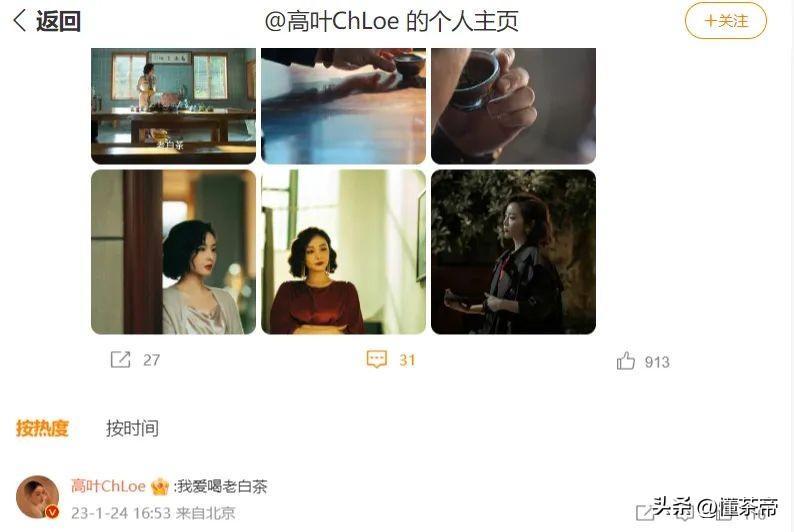
Task: Click the +关注 follow button
Action: click(x=726, y=21)
